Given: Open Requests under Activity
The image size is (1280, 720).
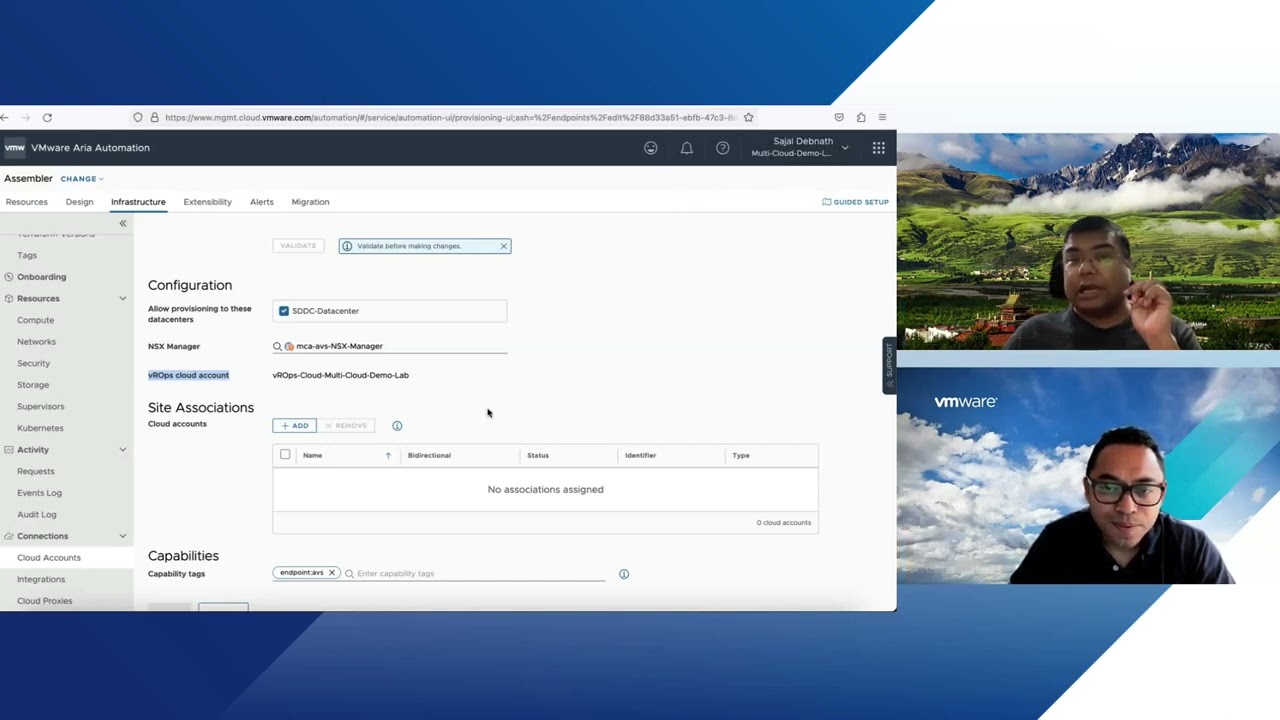Looking at the screenshot, I should pos(36,471).
